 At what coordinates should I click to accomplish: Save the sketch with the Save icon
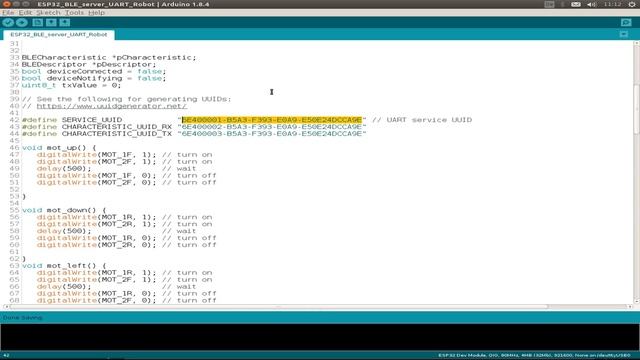(64, 23)
